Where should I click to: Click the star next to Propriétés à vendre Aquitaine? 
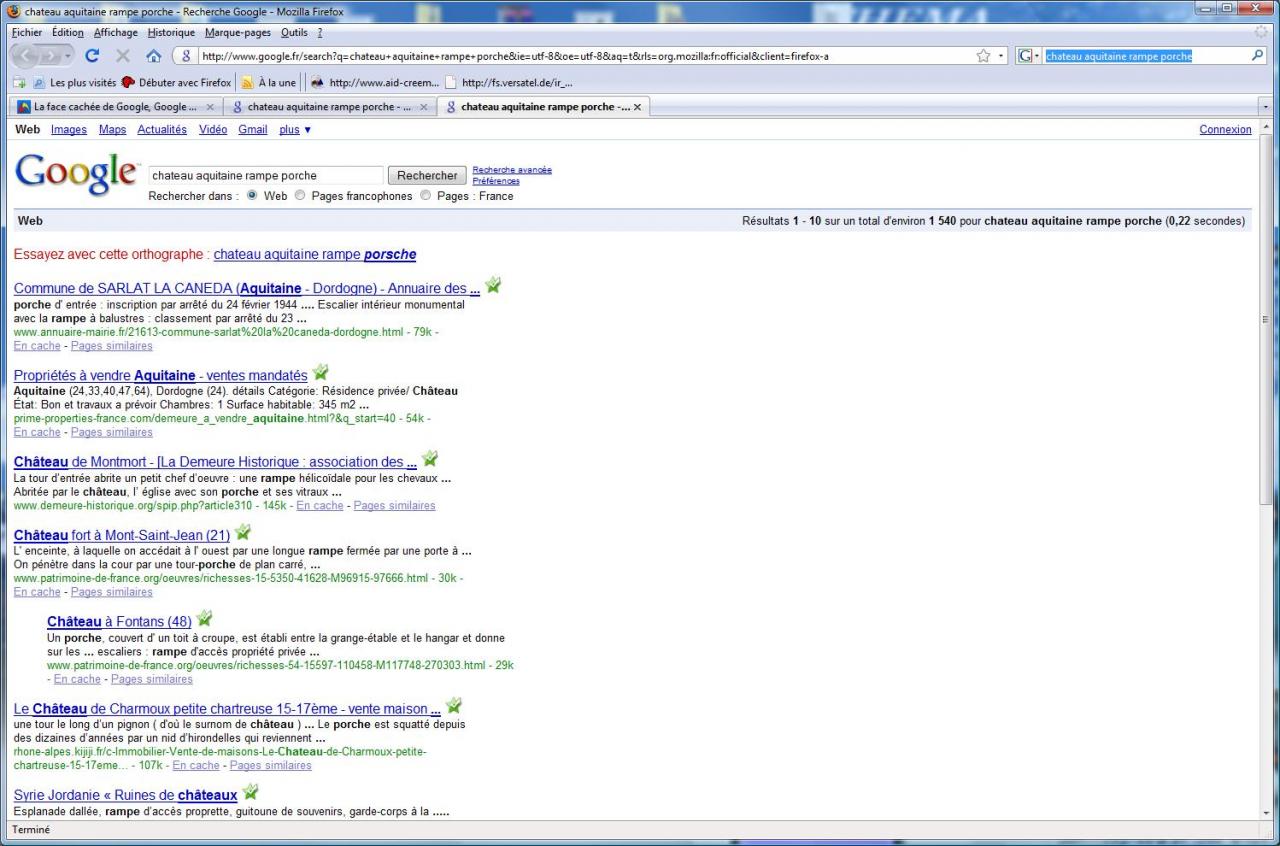pyautogui.click(x=320, y=373)
